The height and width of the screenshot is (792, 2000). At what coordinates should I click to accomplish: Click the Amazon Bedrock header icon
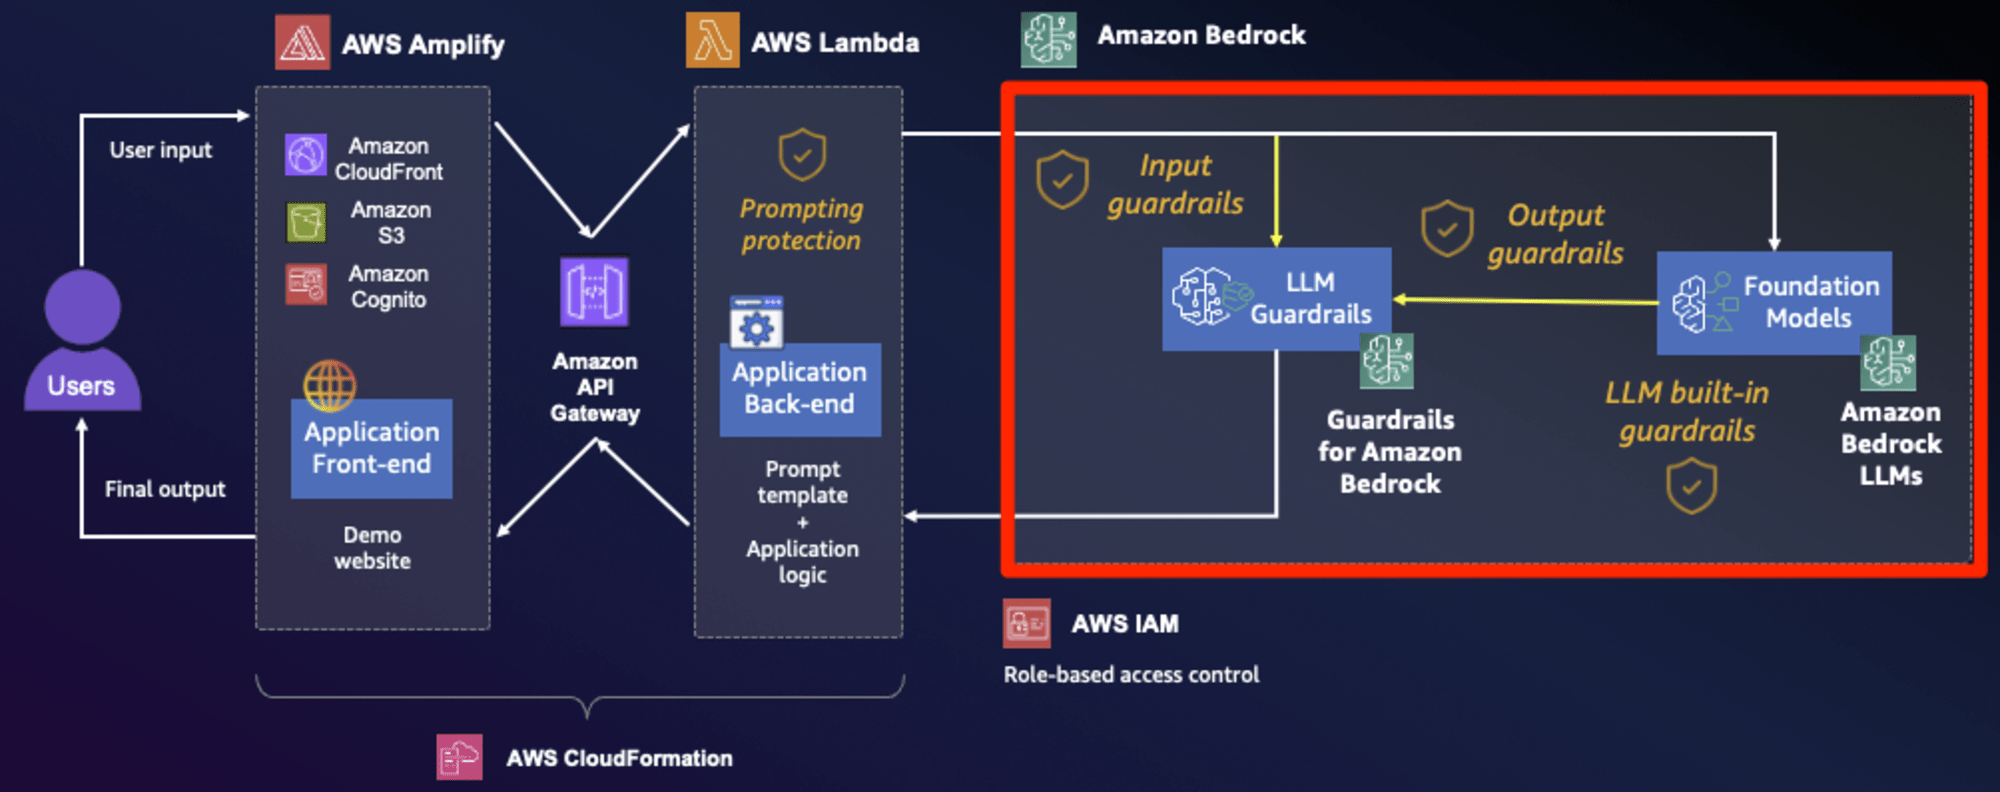pos(1048,40)
